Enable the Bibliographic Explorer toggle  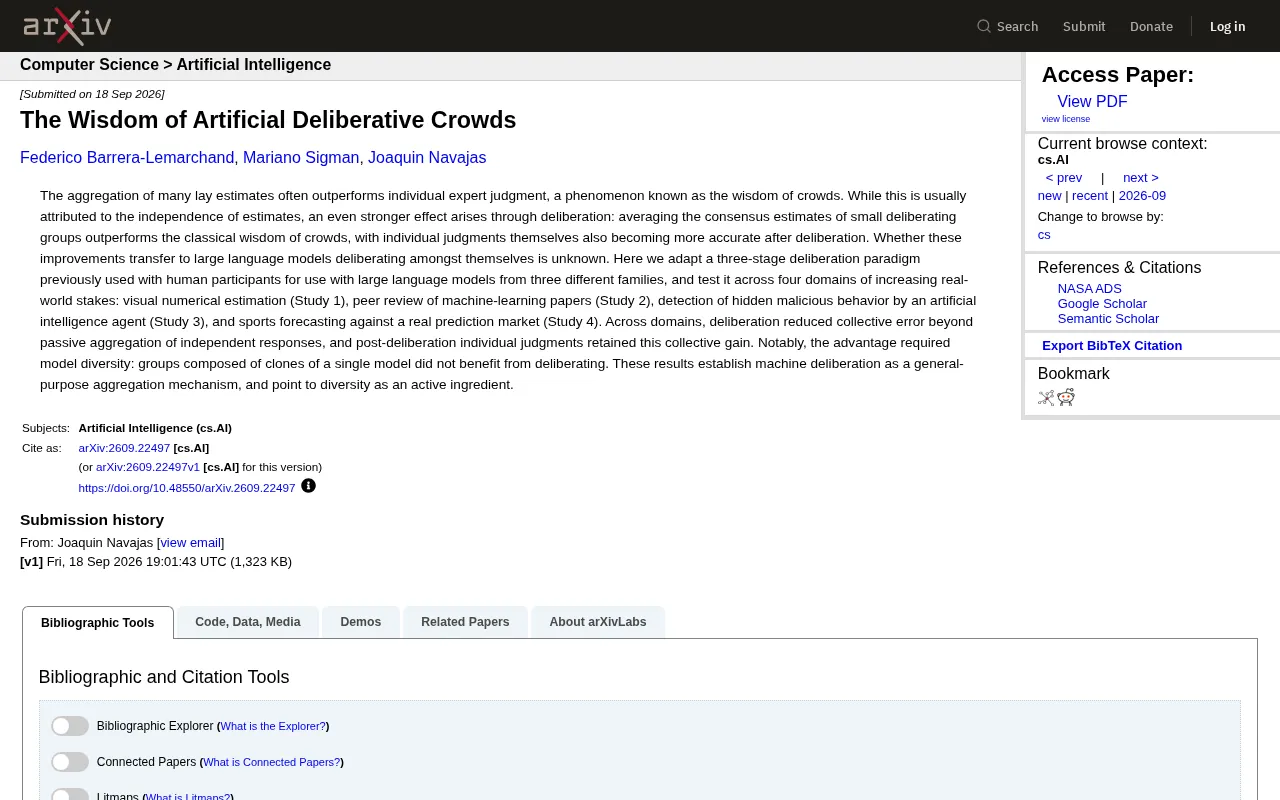pyautogui.click(x=70, y=726)
